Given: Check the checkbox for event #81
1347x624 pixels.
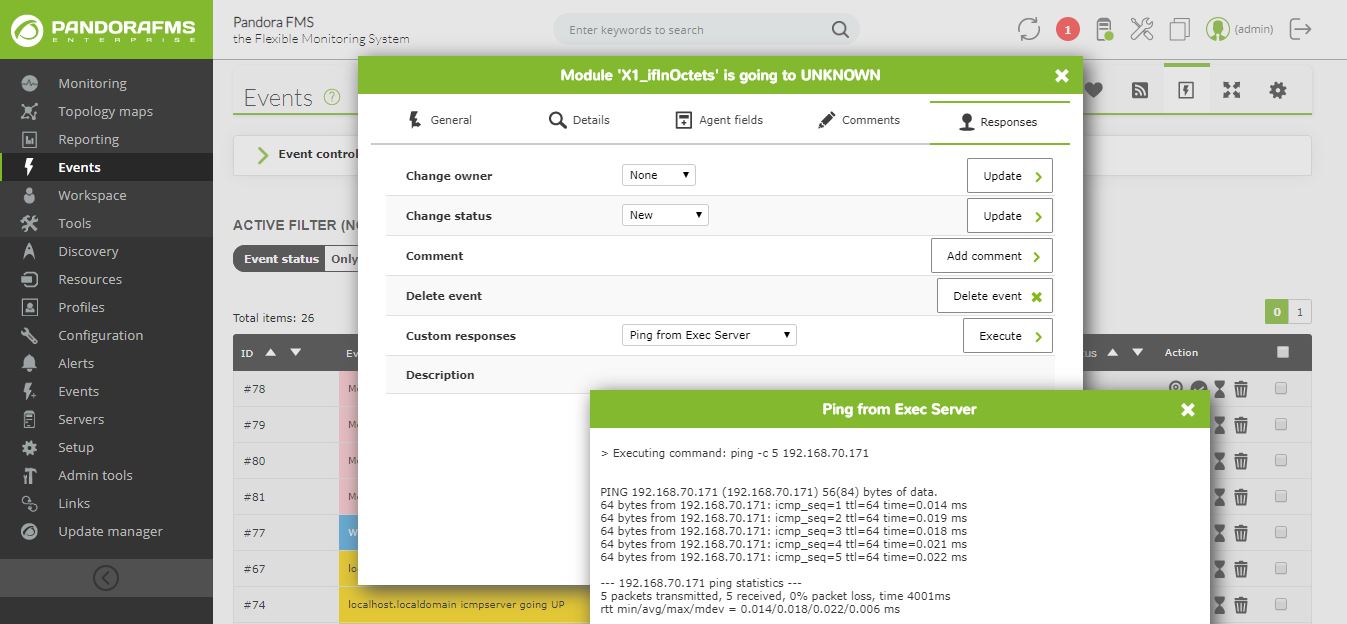Looking at the screenshot, I should pyautogui.click(x=1281, y=497).
